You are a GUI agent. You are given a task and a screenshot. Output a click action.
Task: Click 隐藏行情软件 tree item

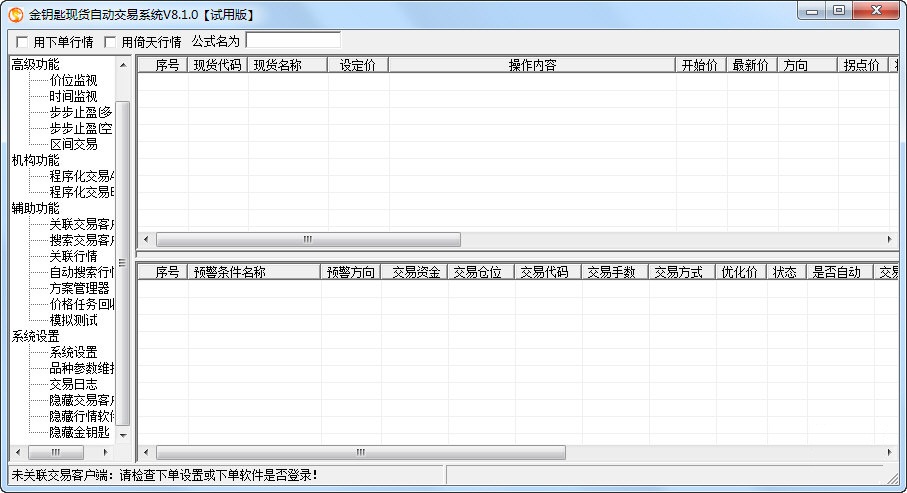click(x=82, y=416)
